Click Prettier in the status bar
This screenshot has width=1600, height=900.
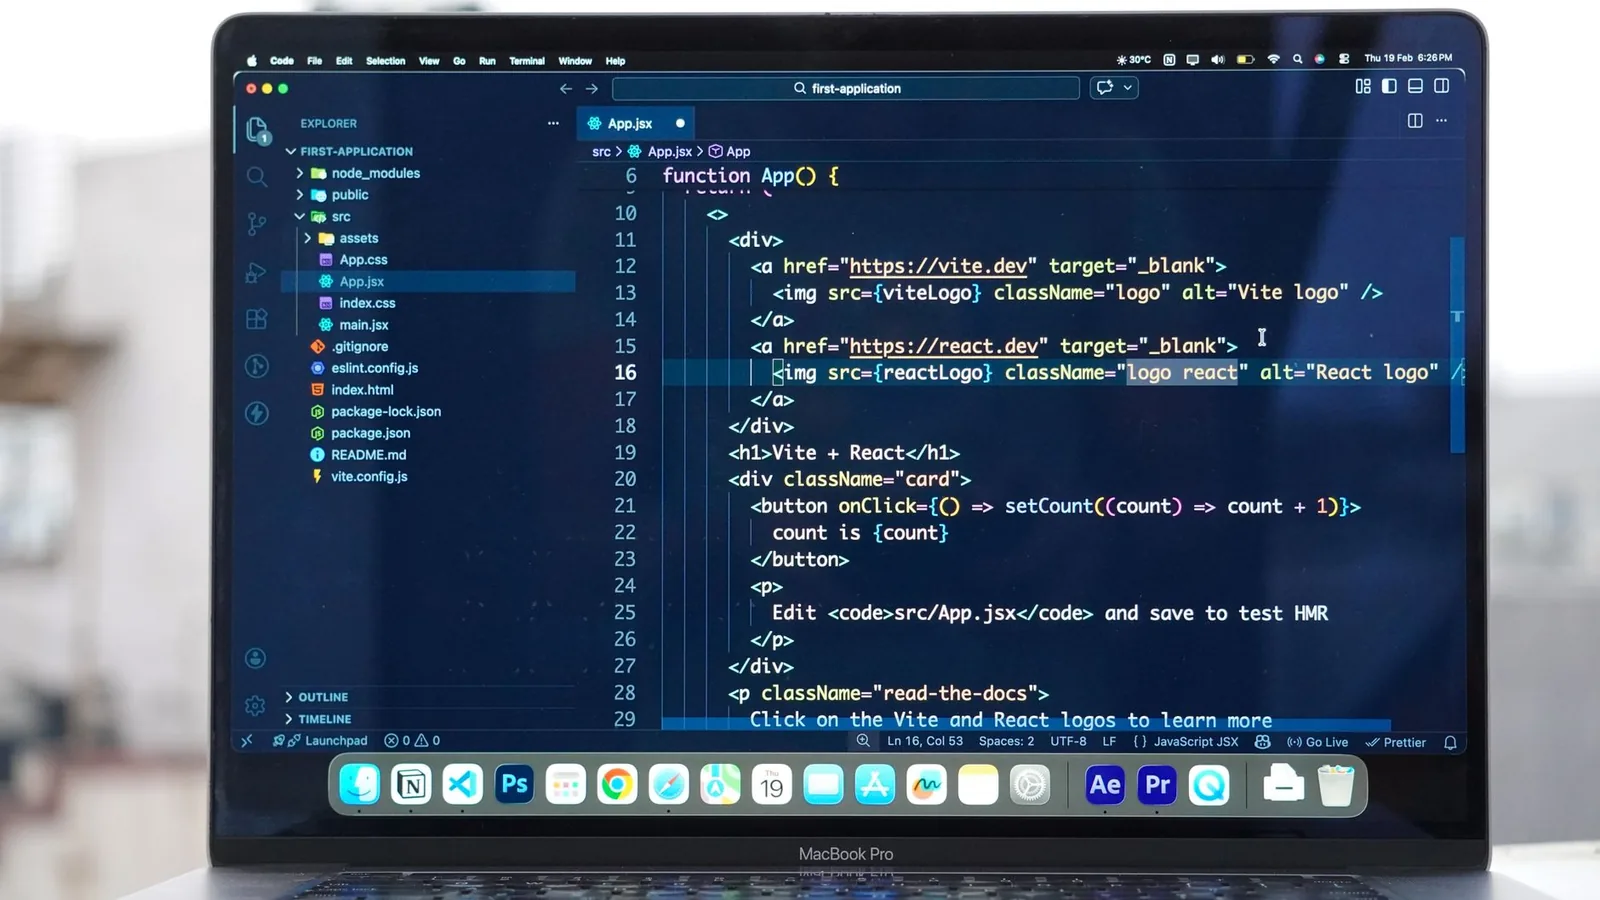coord(1396,742)
